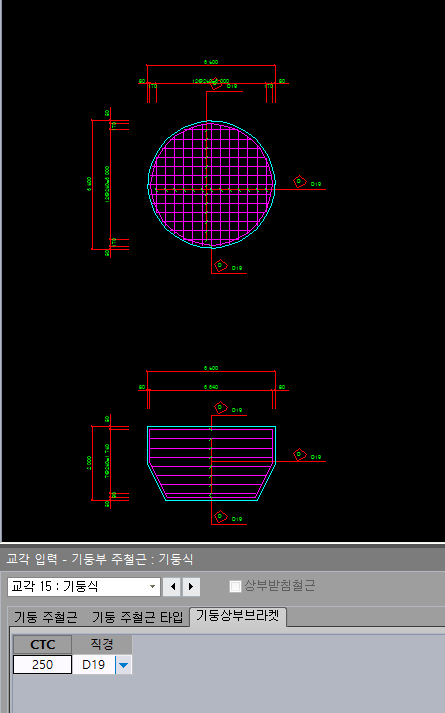This screenshot has height=713, width=445.
Task: Select the D19 diameter cell
Action: click(94, 665)
